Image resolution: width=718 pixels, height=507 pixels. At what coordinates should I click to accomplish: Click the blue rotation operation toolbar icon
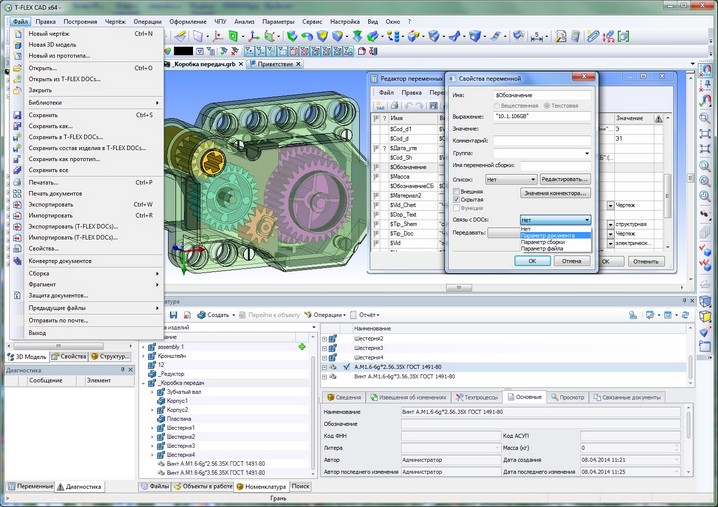pyautogui.click(x=307, y=36)
